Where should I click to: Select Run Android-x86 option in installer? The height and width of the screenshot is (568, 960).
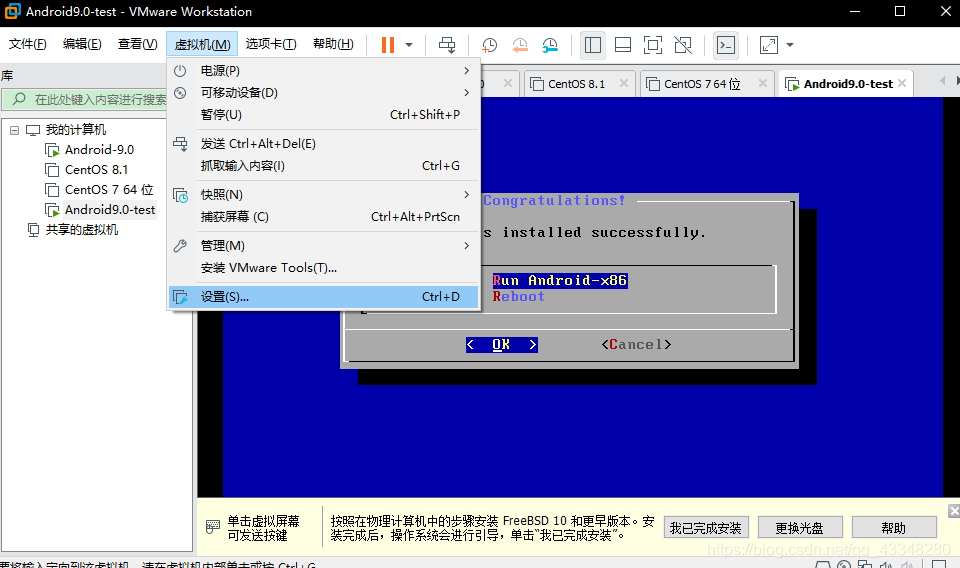coord(560,280)
